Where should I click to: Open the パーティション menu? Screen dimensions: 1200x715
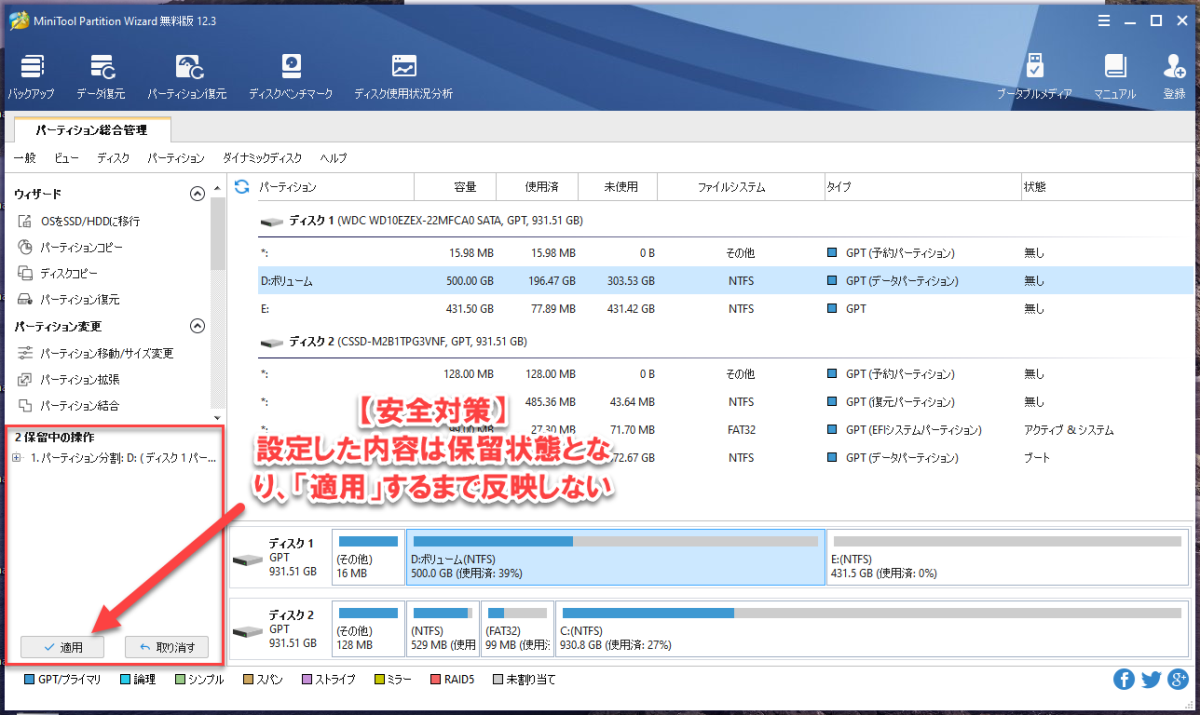click(175, 158)
